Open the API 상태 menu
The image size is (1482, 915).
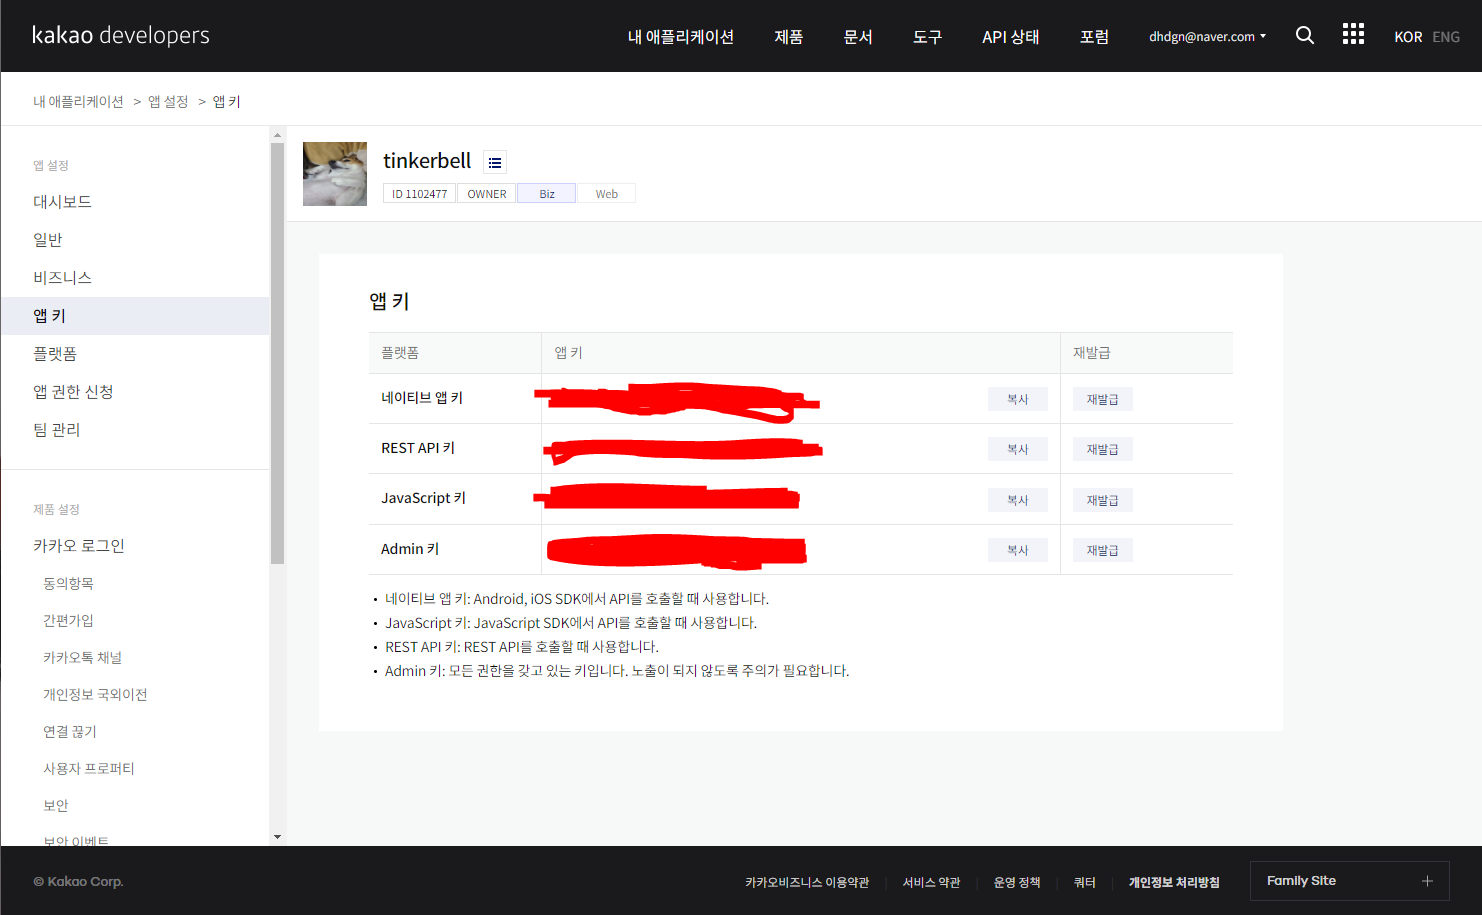pyautogui.click(x=1011, y=36)
